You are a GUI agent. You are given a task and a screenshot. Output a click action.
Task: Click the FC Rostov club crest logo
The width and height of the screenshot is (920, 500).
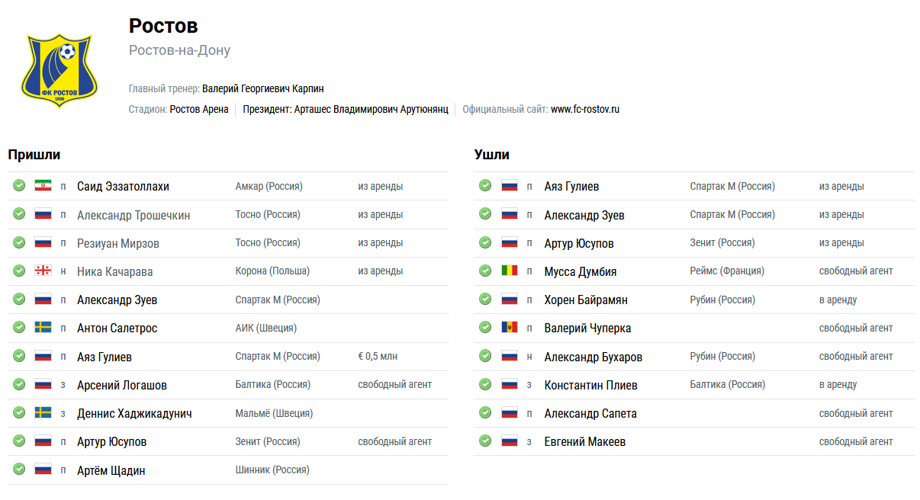(x=59, y=70)
